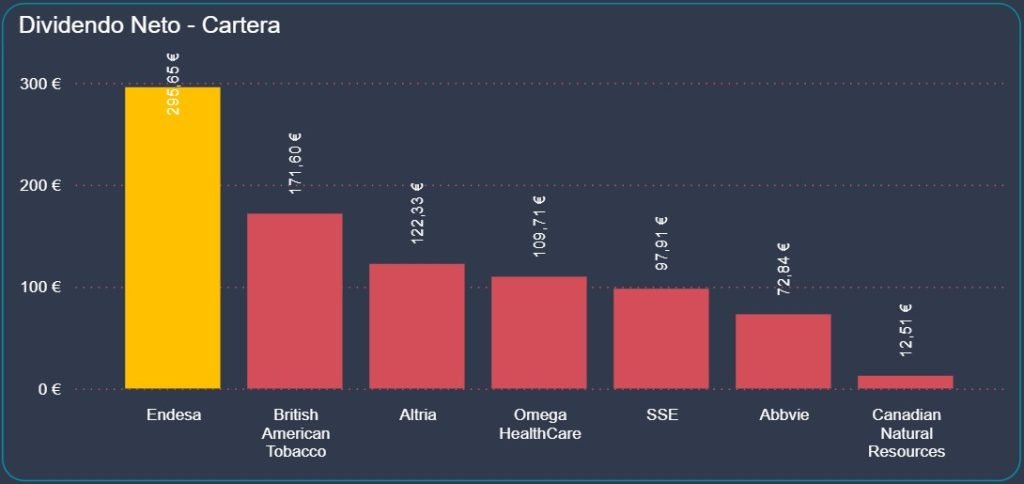Select the 122,33 € value label
Viewport: 1024px width, 484px height.
(417, 213)
